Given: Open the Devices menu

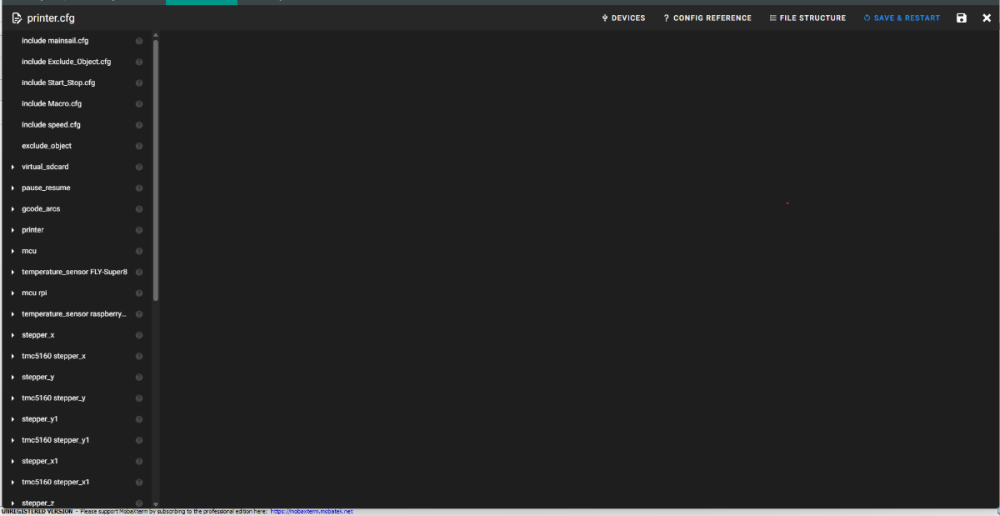Looking at the screenshot, I should 623,18.
